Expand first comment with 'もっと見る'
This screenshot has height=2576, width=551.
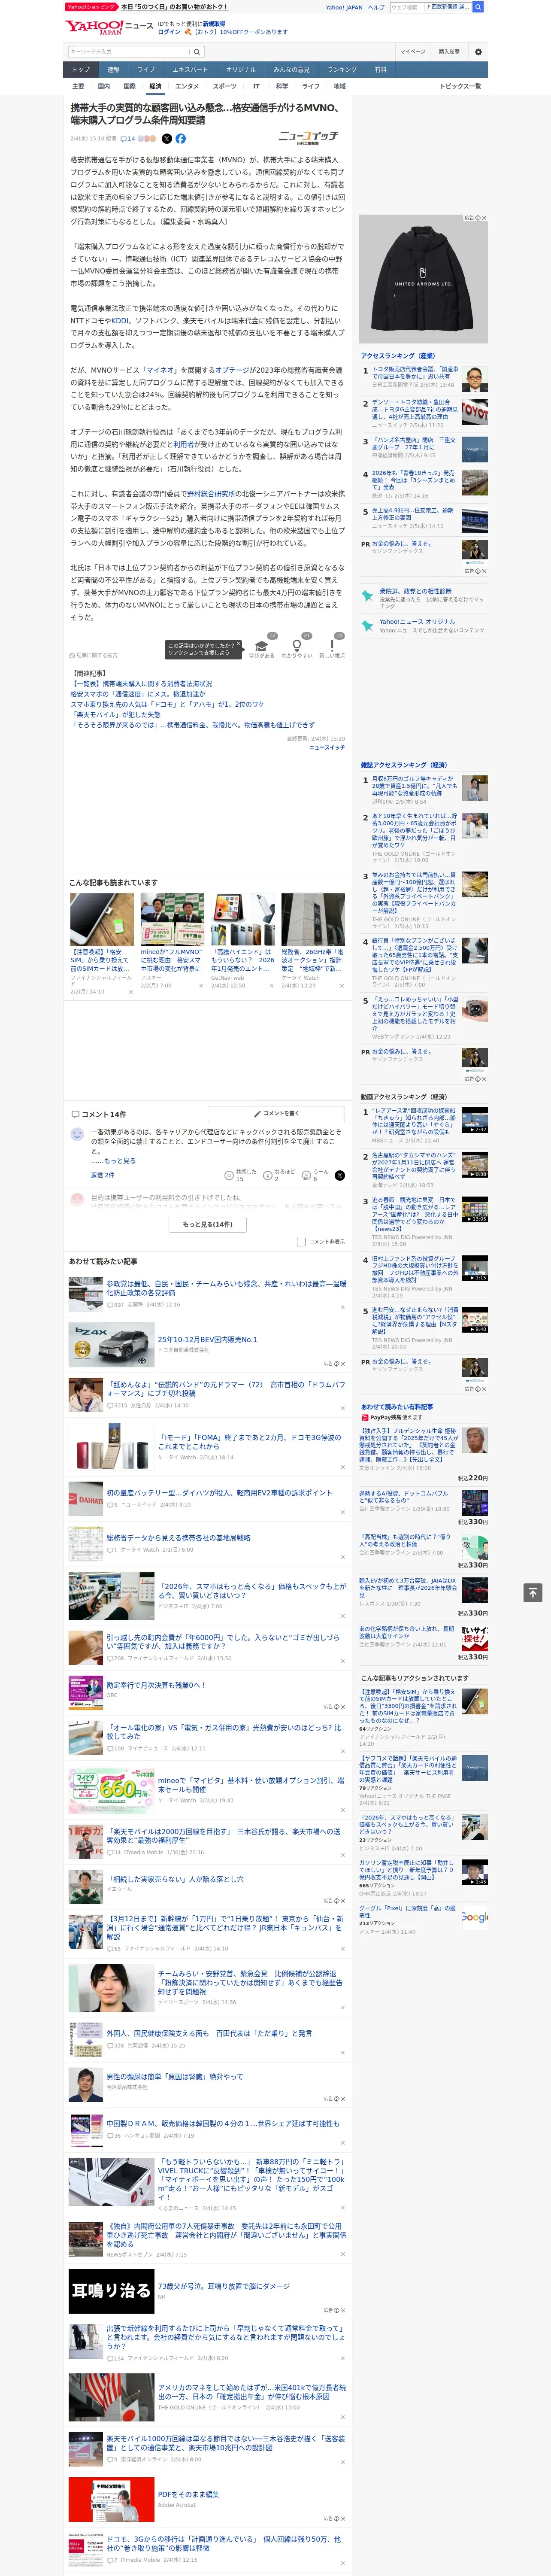pos(113,1161)
